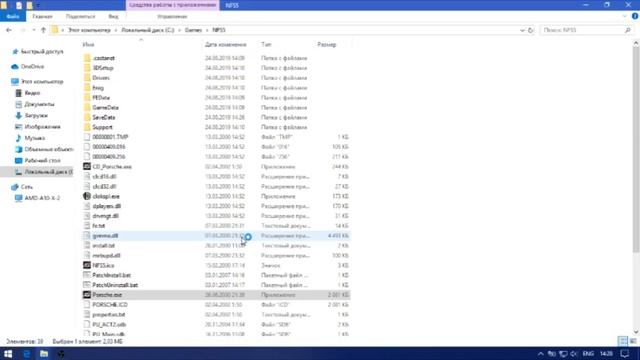Open Edge from the taskbar
The height and width of the screenshot is (360, 640).
[27, 353]
